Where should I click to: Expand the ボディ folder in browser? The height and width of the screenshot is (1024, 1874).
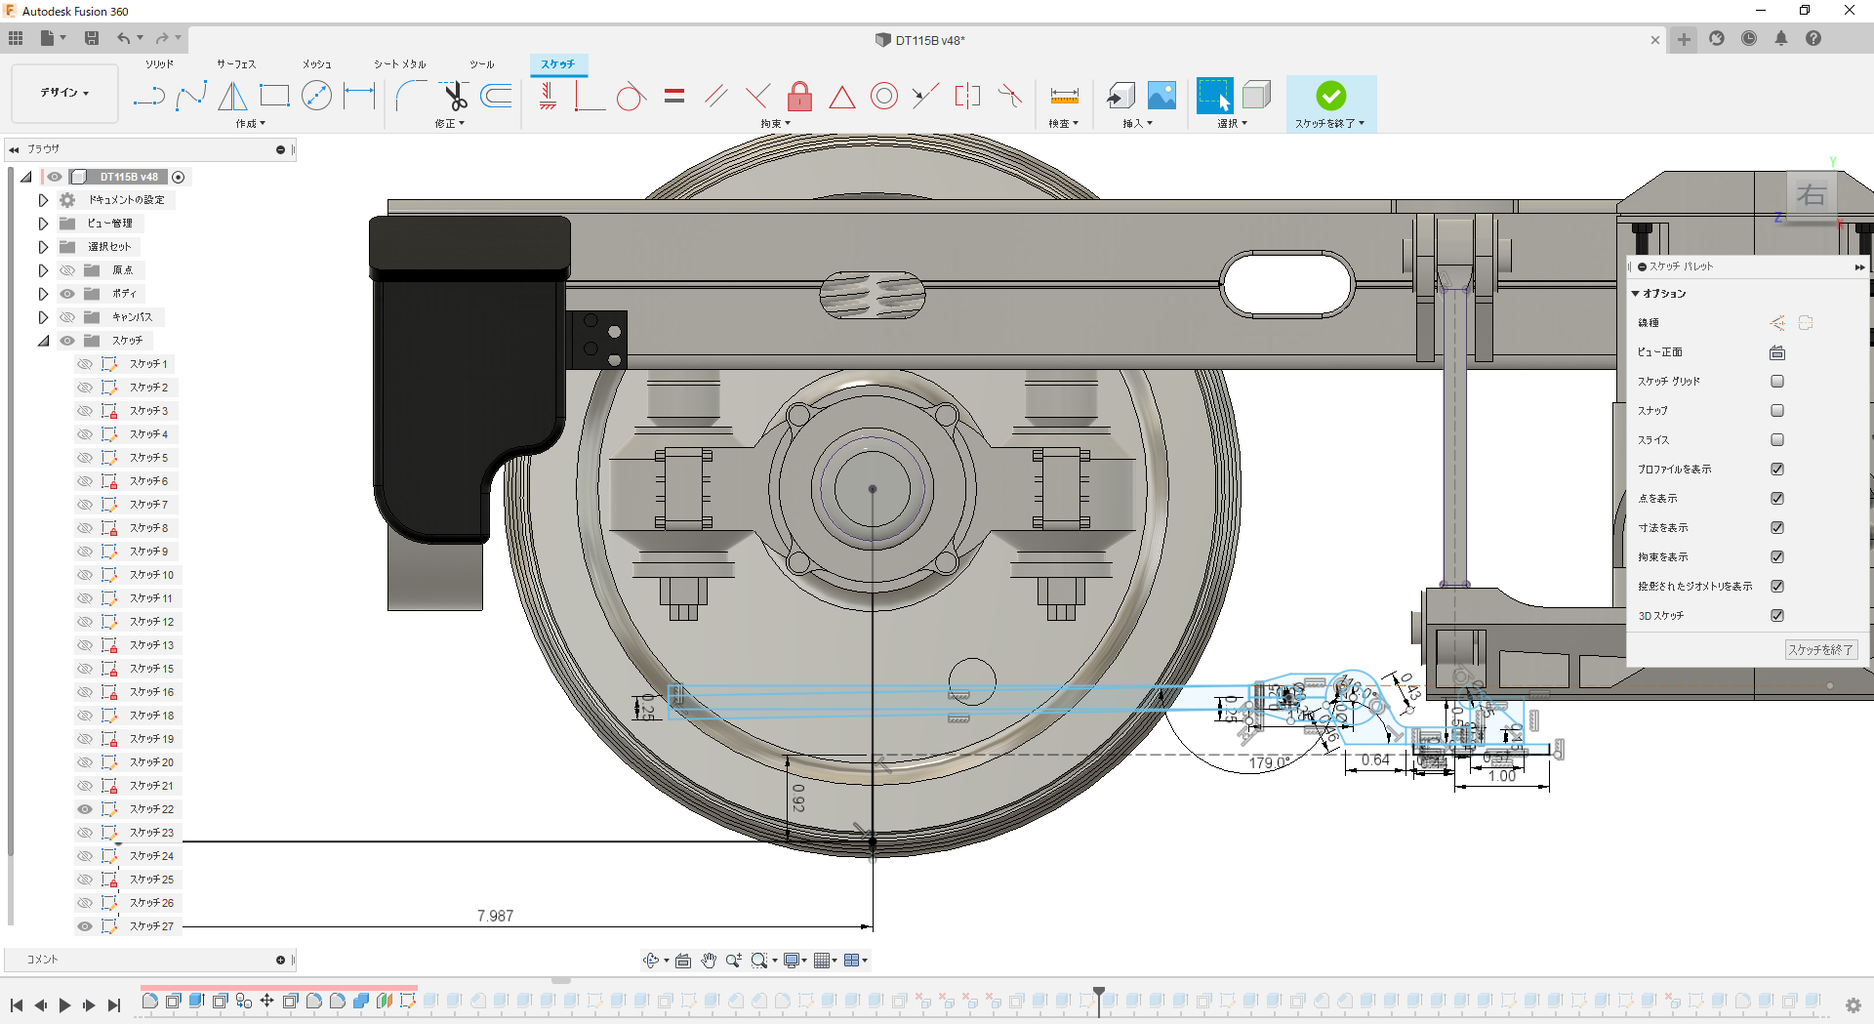pyautogui.click(x=43, y=294)
